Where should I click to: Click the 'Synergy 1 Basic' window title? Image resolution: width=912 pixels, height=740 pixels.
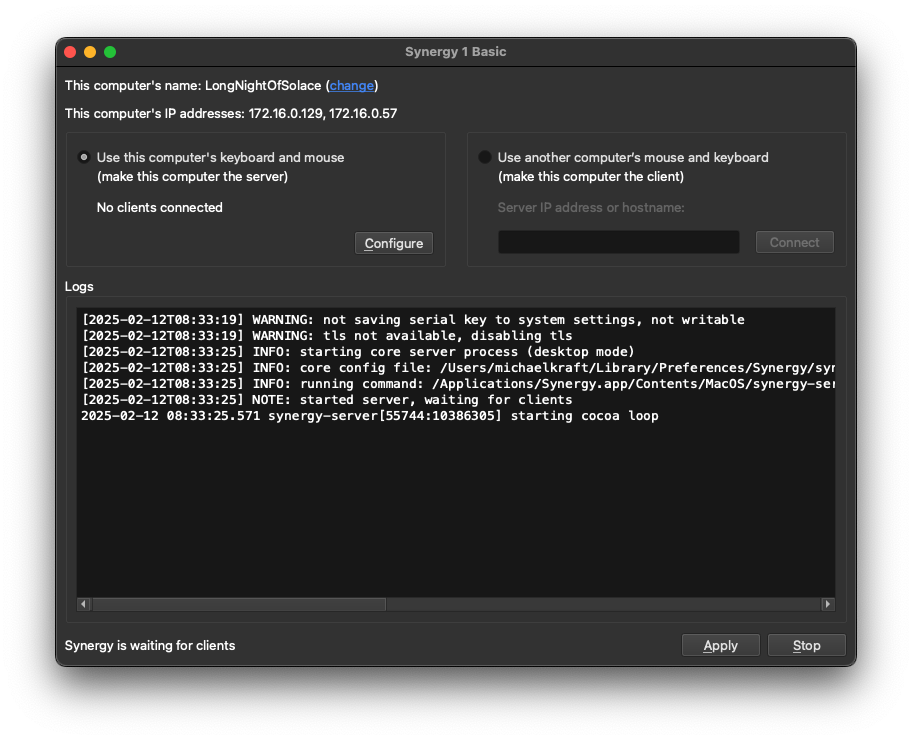pyautogui.click(x=455, y=52)
